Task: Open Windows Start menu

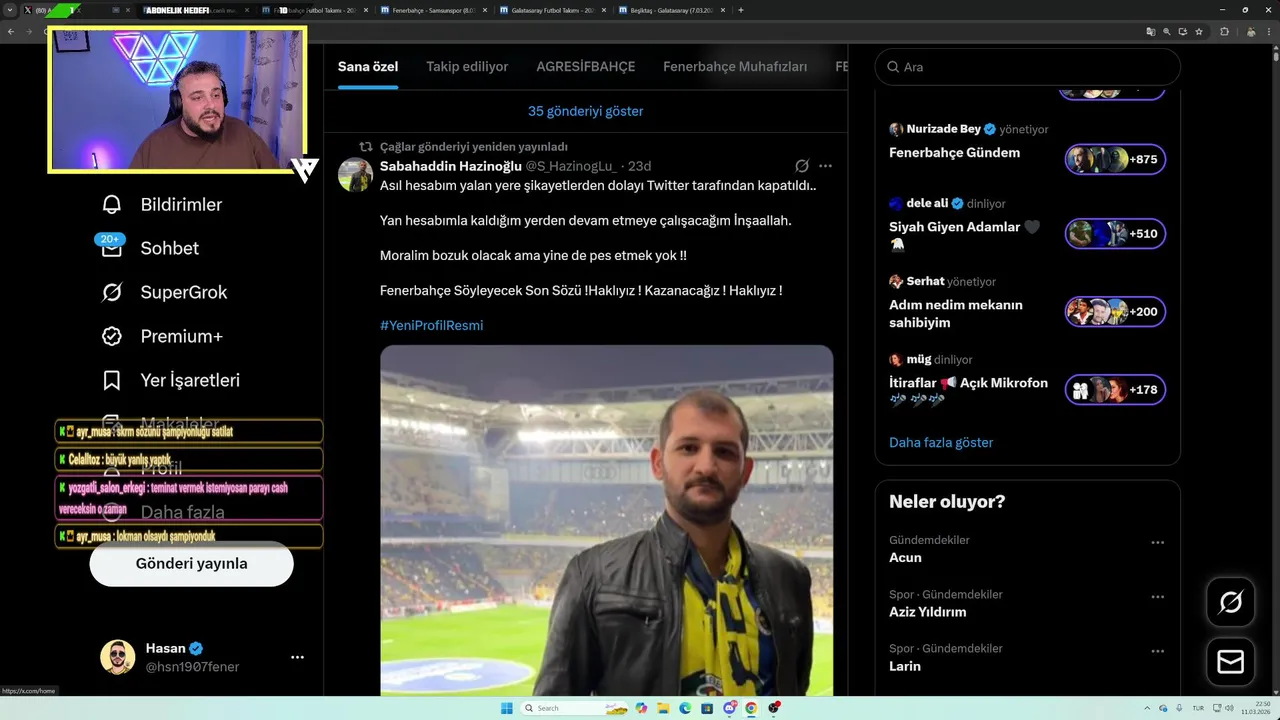Action: point(506,708)
